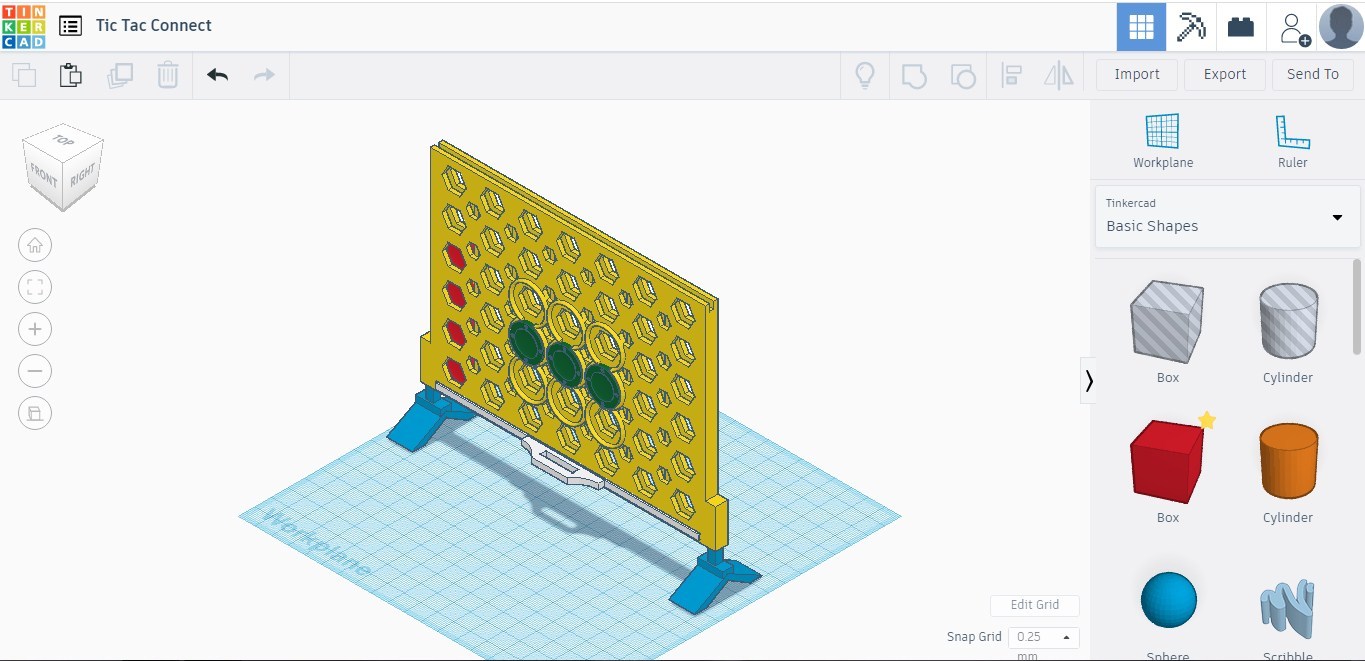Open the Snap Grid 0.25 dropdown

(x=1043, y=637)
